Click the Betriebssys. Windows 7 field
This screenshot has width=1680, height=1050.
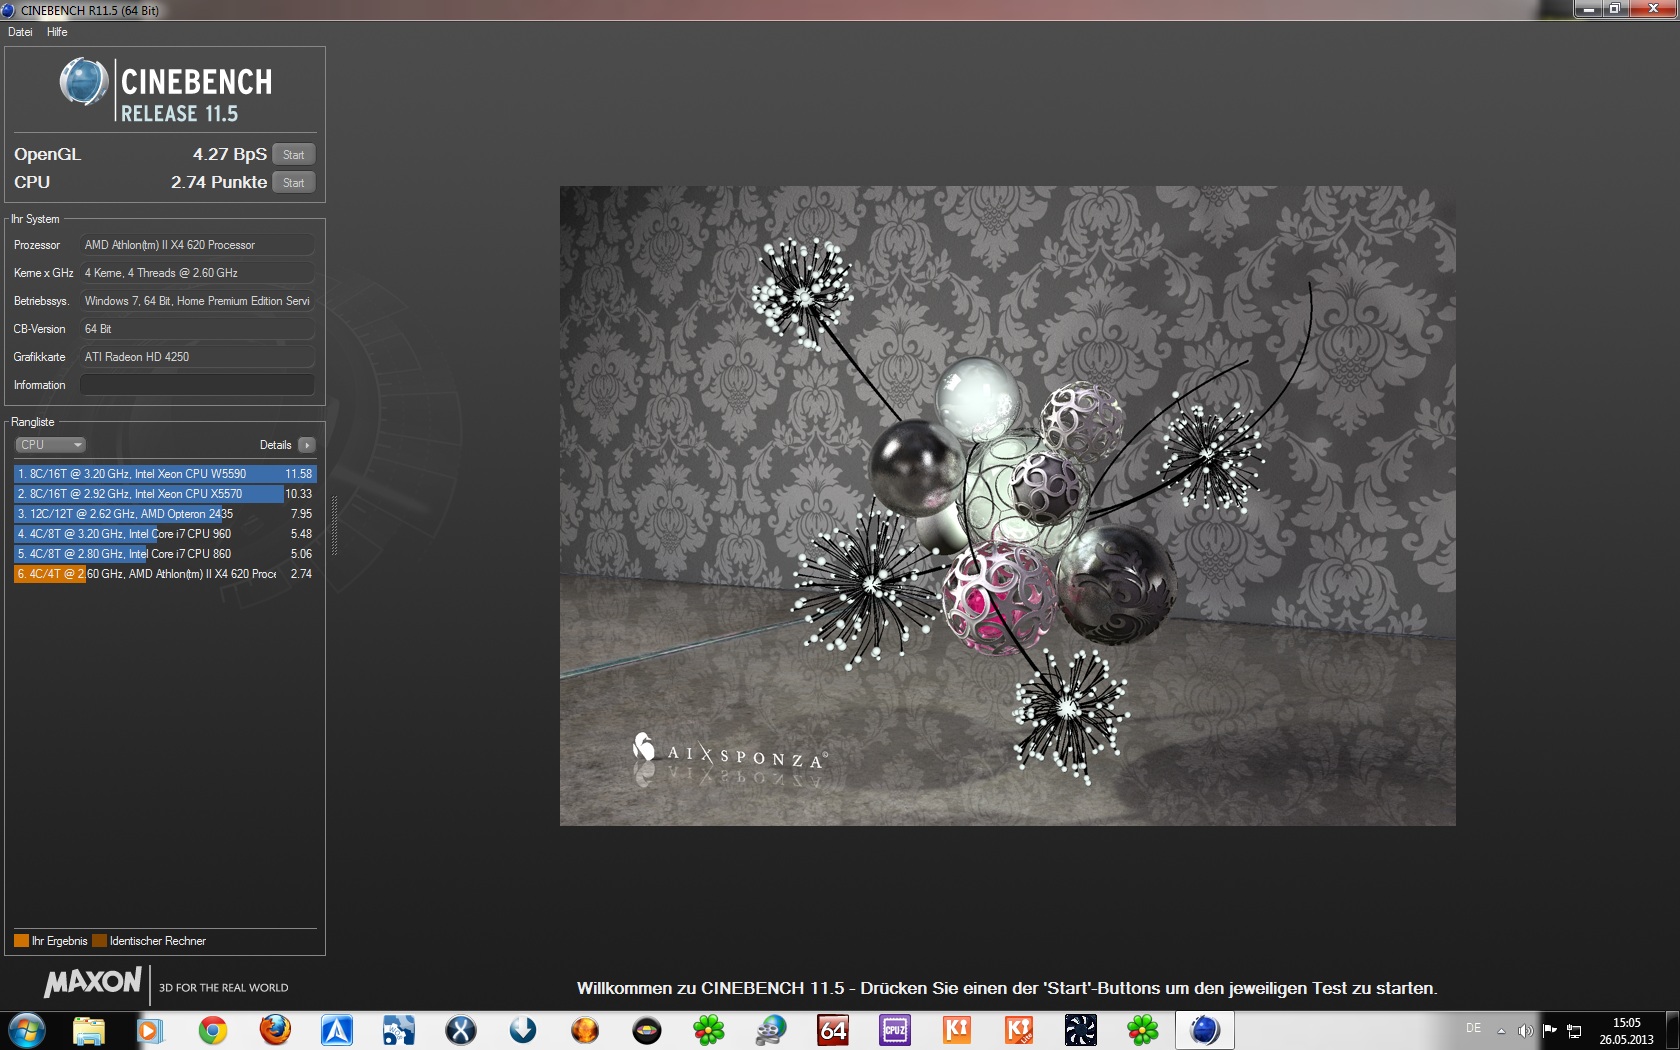197,301
